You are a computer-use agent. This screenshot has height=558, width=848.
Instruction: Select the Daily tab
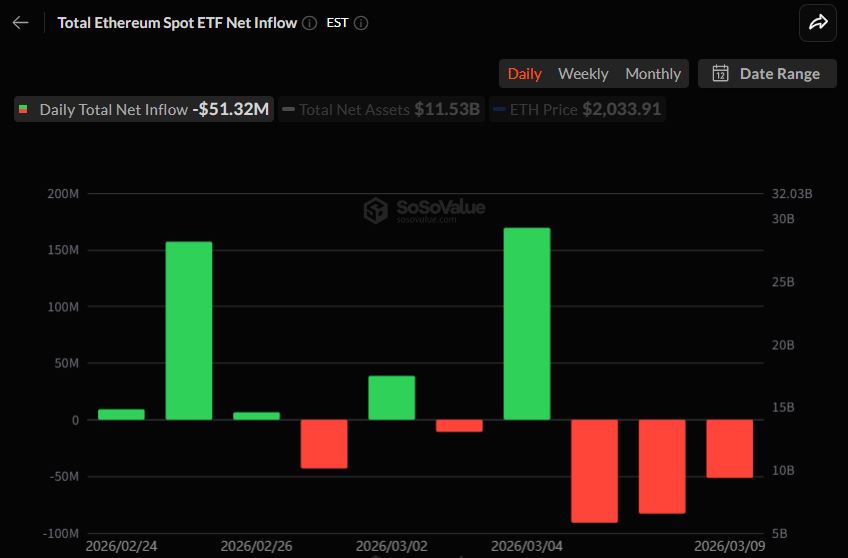[x=524, y=73]
